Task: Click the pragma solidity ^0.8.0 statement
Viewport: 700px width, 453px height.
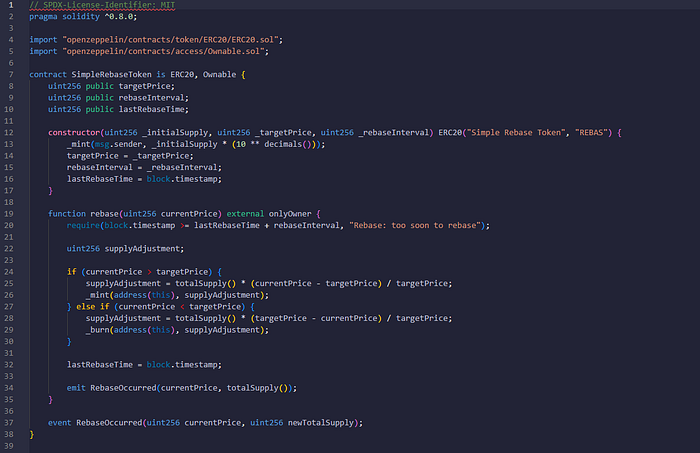Action: click(83, 17)
